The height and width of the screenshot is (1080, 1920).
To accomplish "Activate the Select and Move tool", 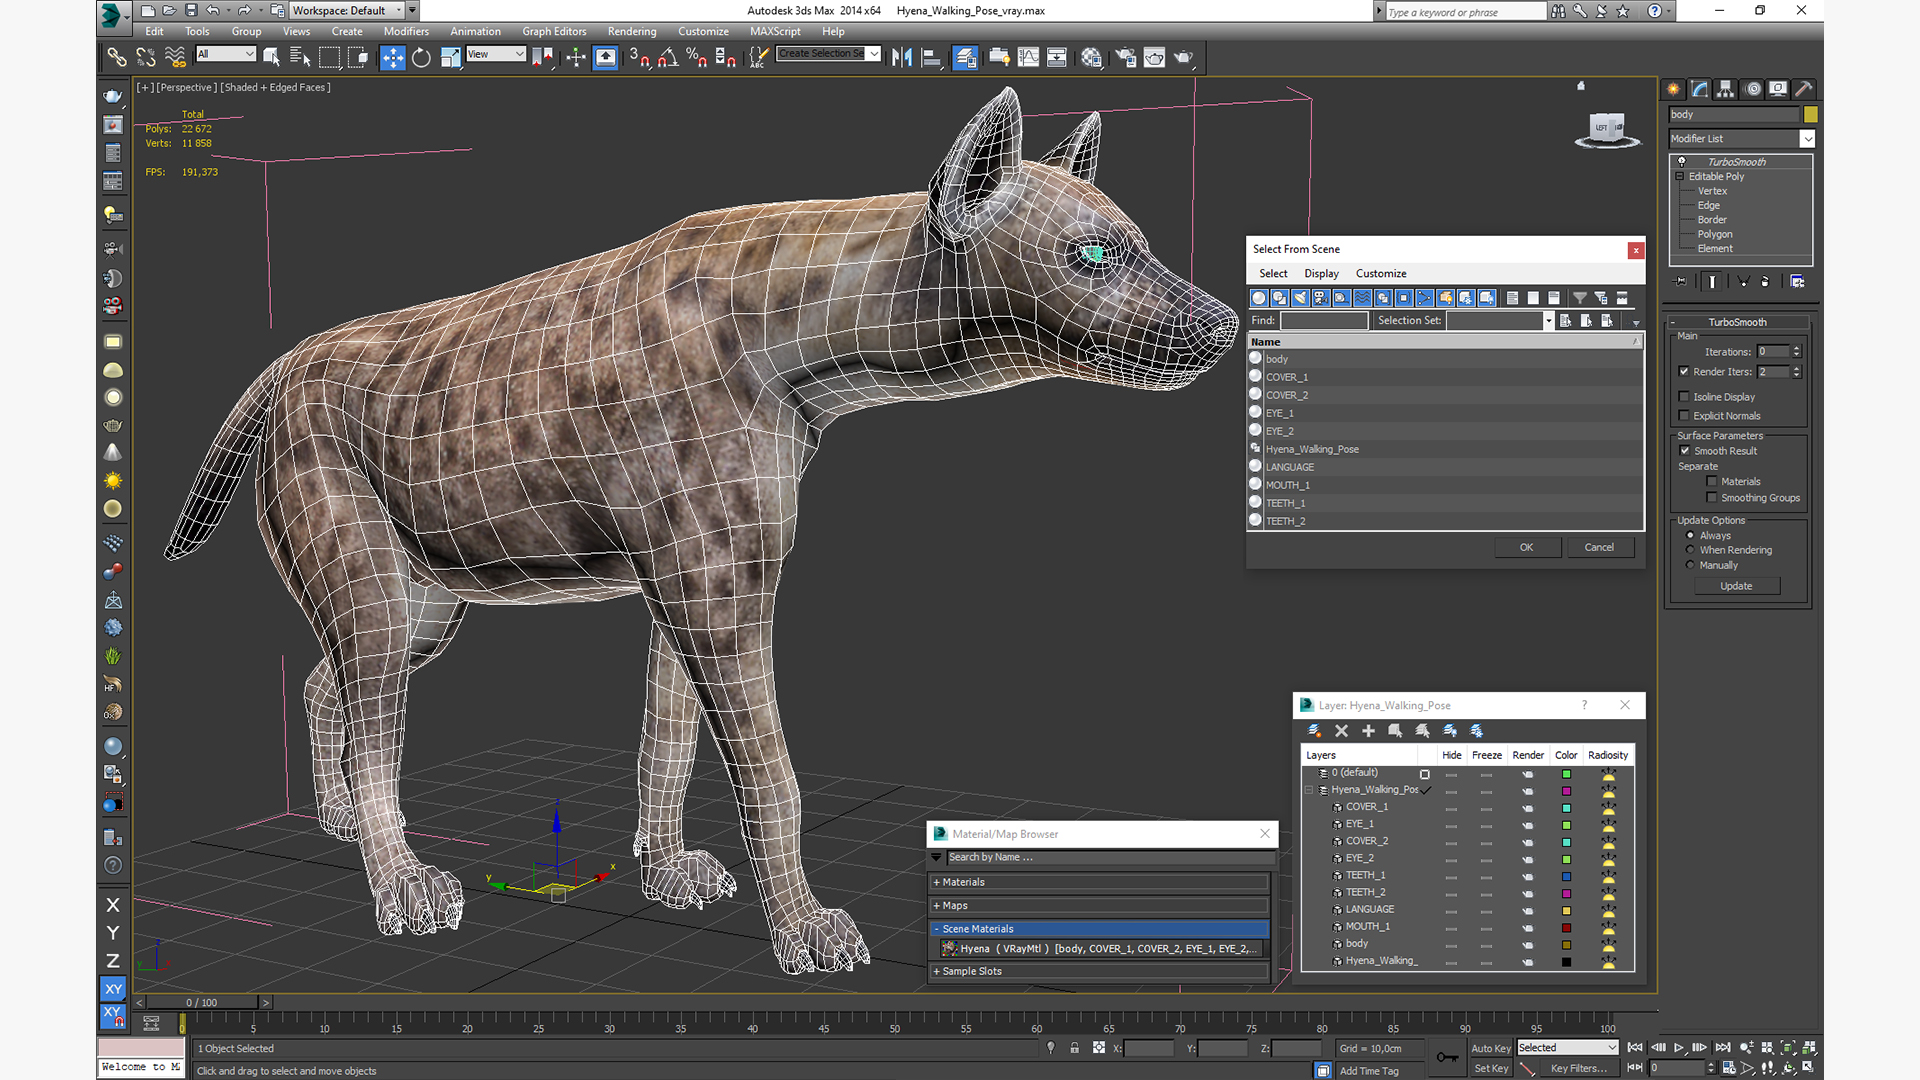I will pos(393,57).
